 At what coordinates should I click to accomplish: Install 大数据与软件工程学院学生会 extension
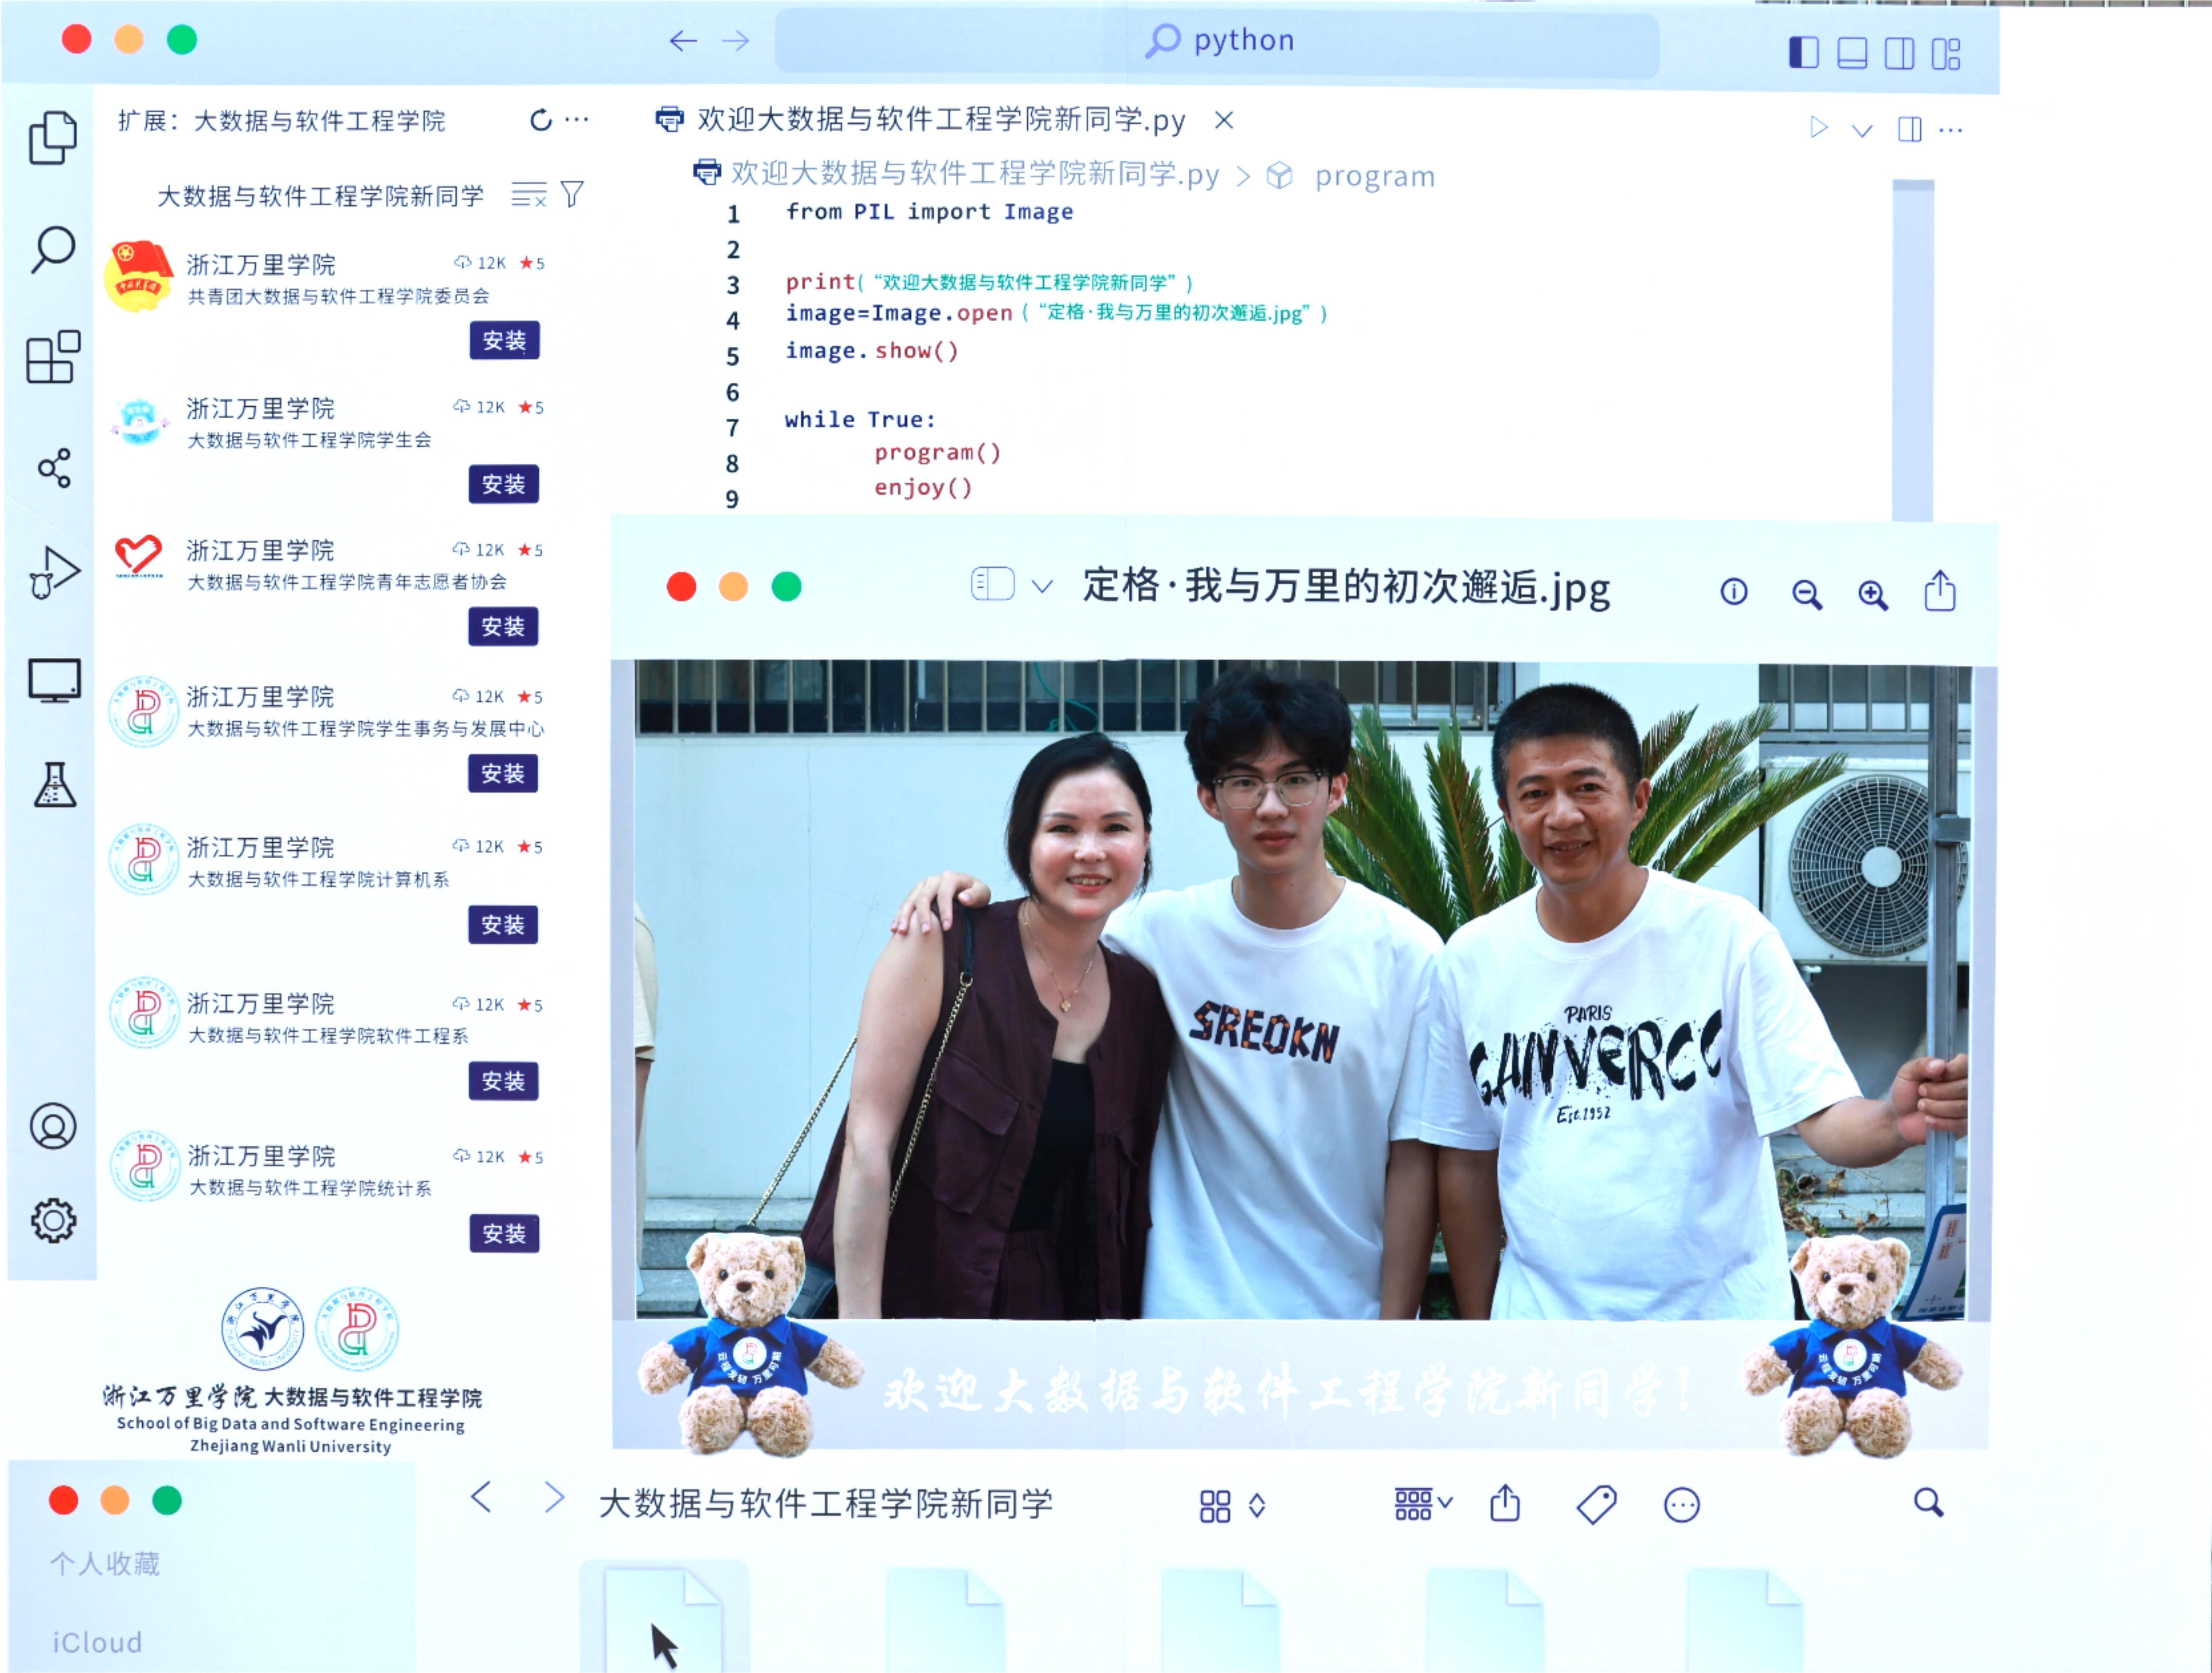tap(503, 484)
